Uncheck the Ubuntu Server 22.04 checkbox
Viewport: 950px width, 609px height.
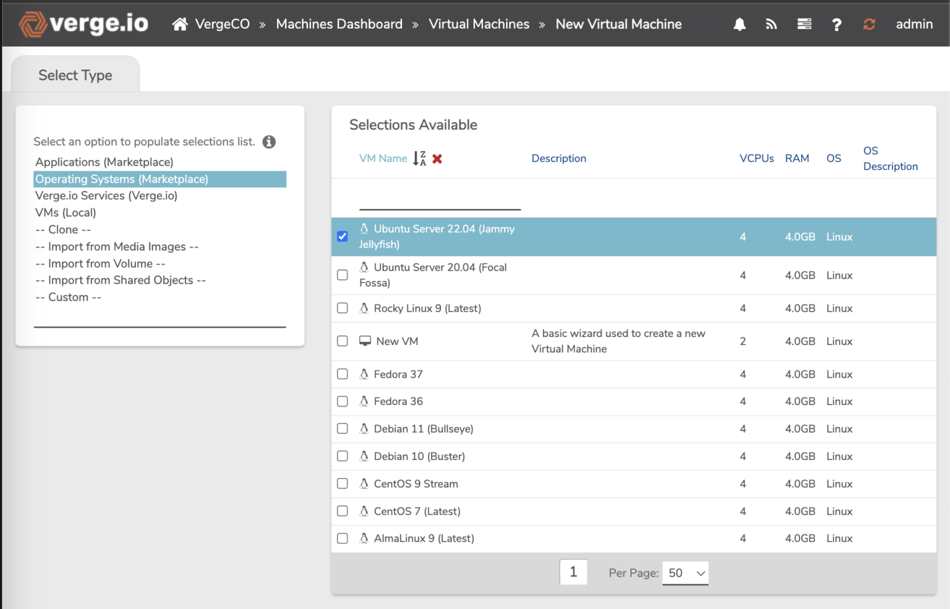click(342, 237)
